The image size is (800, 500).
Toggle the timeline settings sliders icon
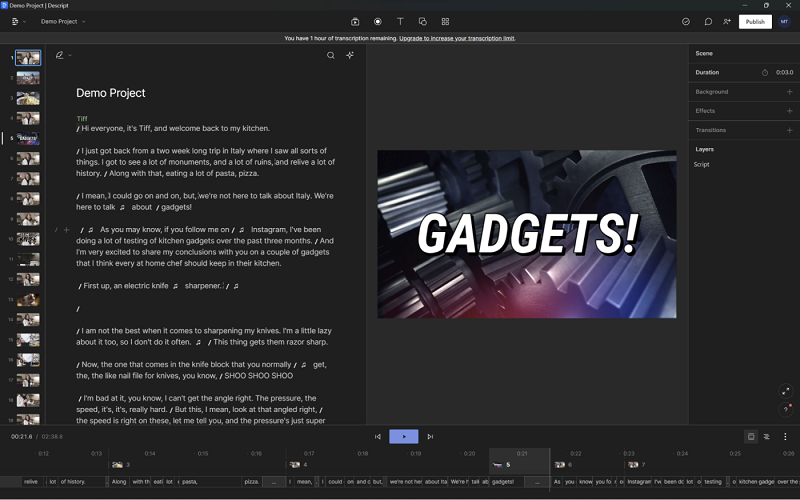pyautogui.click(x=766, y=436)
